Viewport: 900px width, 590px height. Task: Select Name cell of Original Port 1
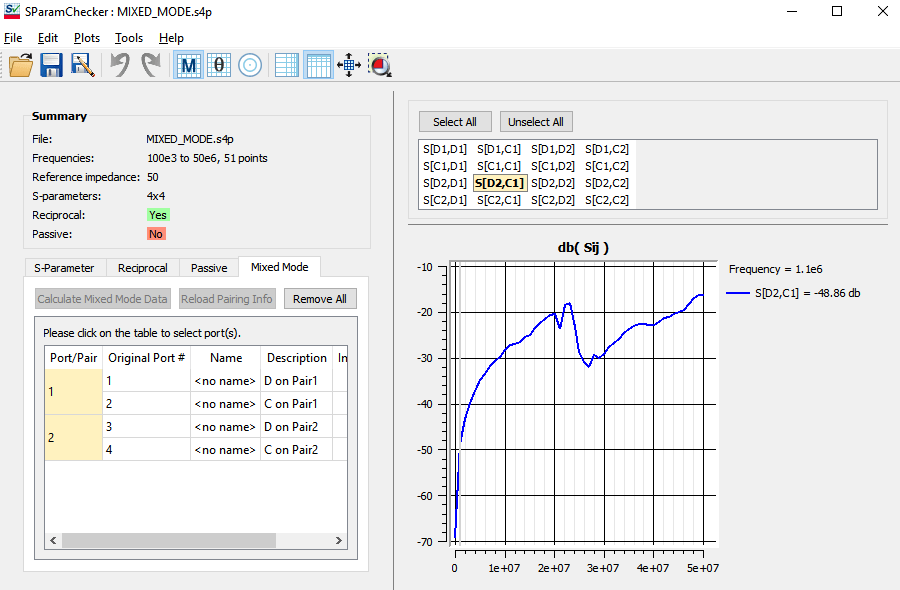[x=226, y=380]
